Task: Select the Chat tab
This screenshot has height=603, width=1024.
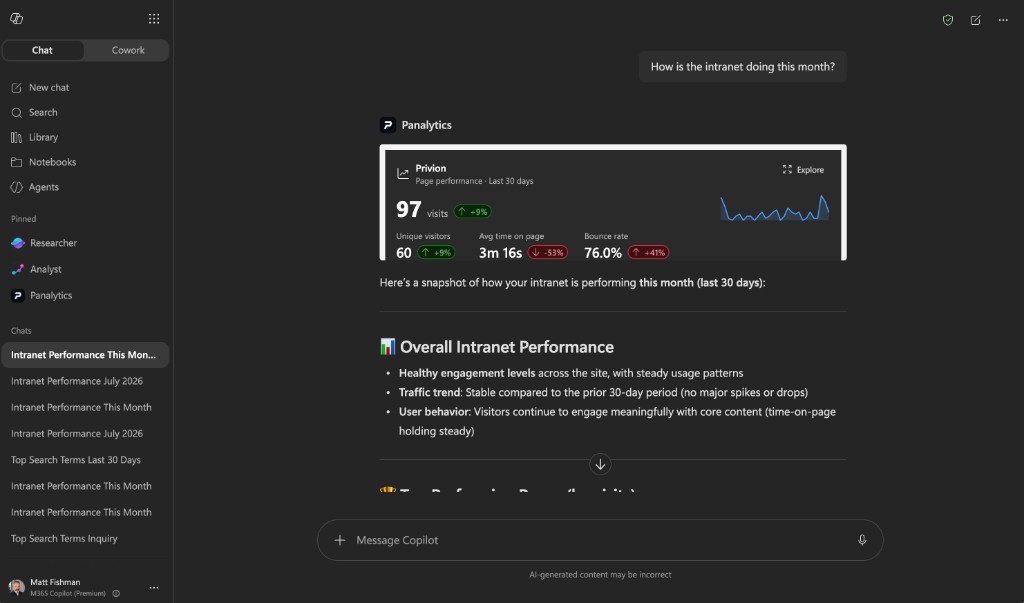Action: pyautogui.click(x=42, y=50)
